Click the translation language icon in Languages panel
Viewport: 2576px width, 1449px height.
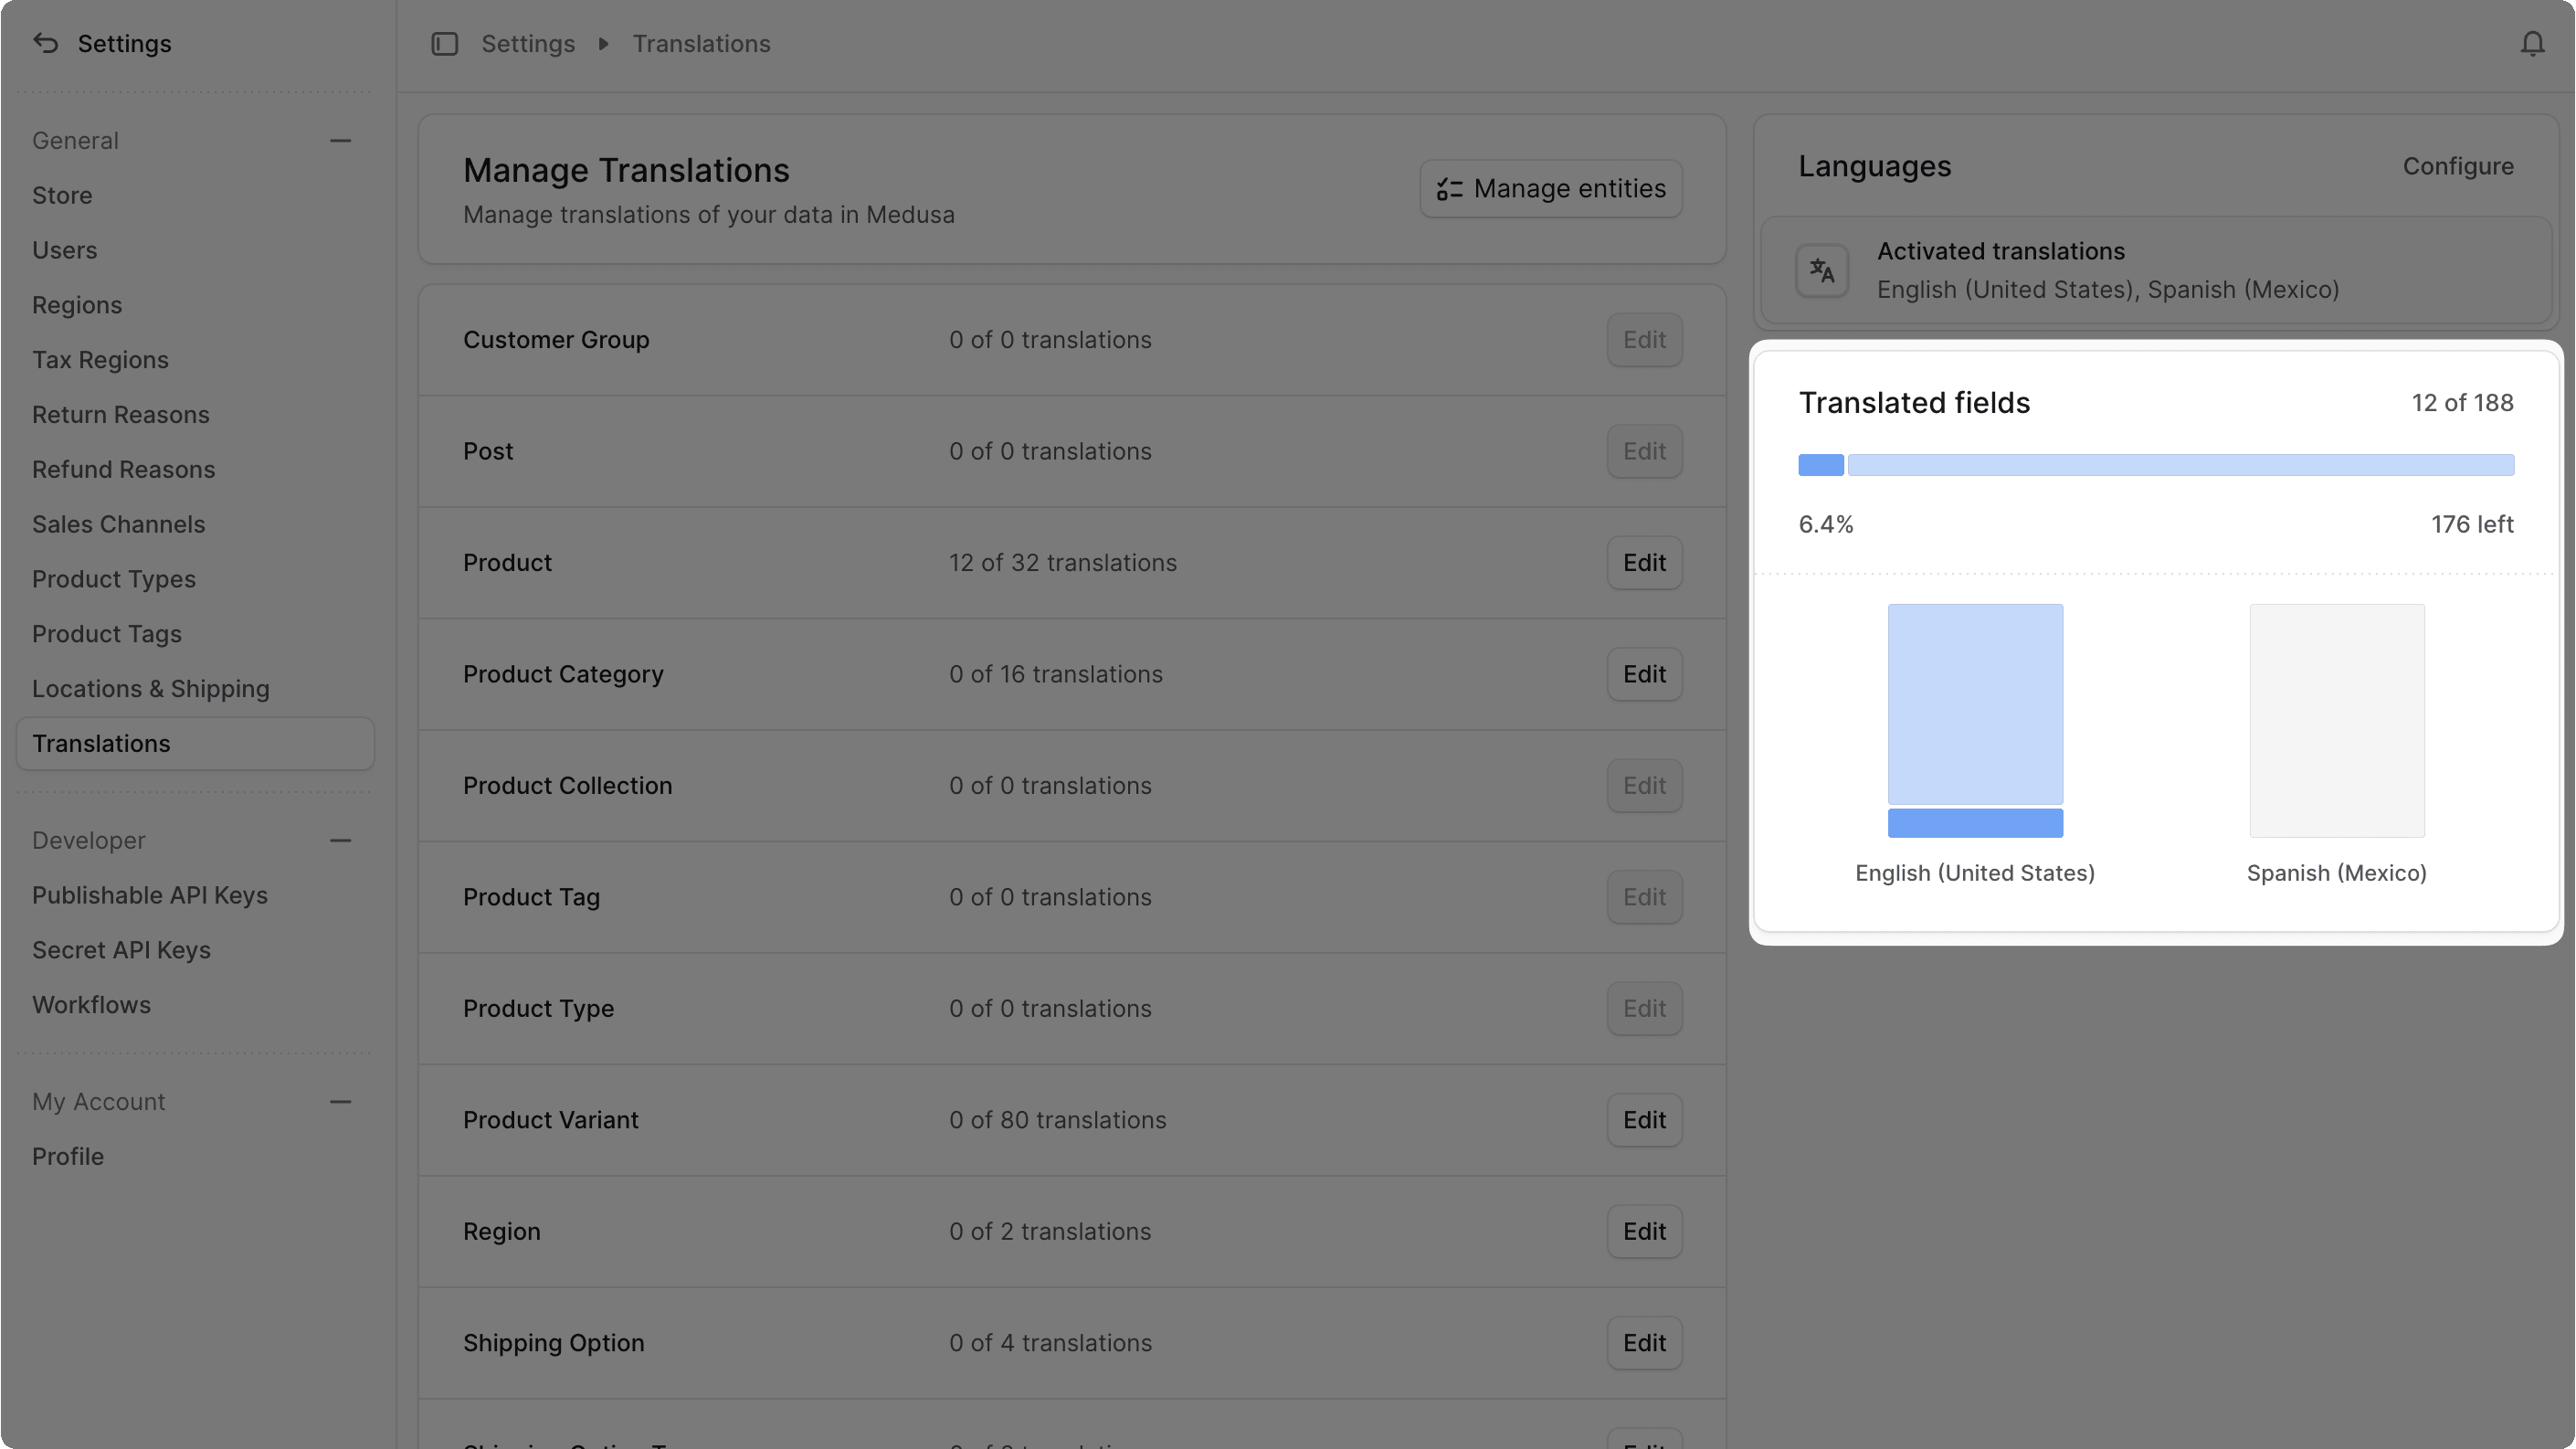pos(1821,270)
